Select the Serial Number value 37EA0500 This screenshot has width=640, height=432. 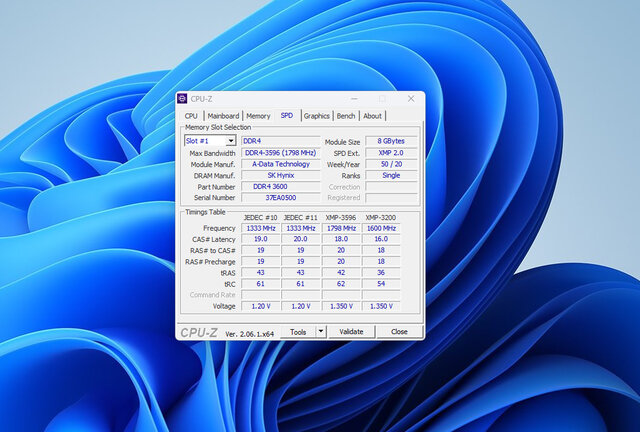point(280,197)
